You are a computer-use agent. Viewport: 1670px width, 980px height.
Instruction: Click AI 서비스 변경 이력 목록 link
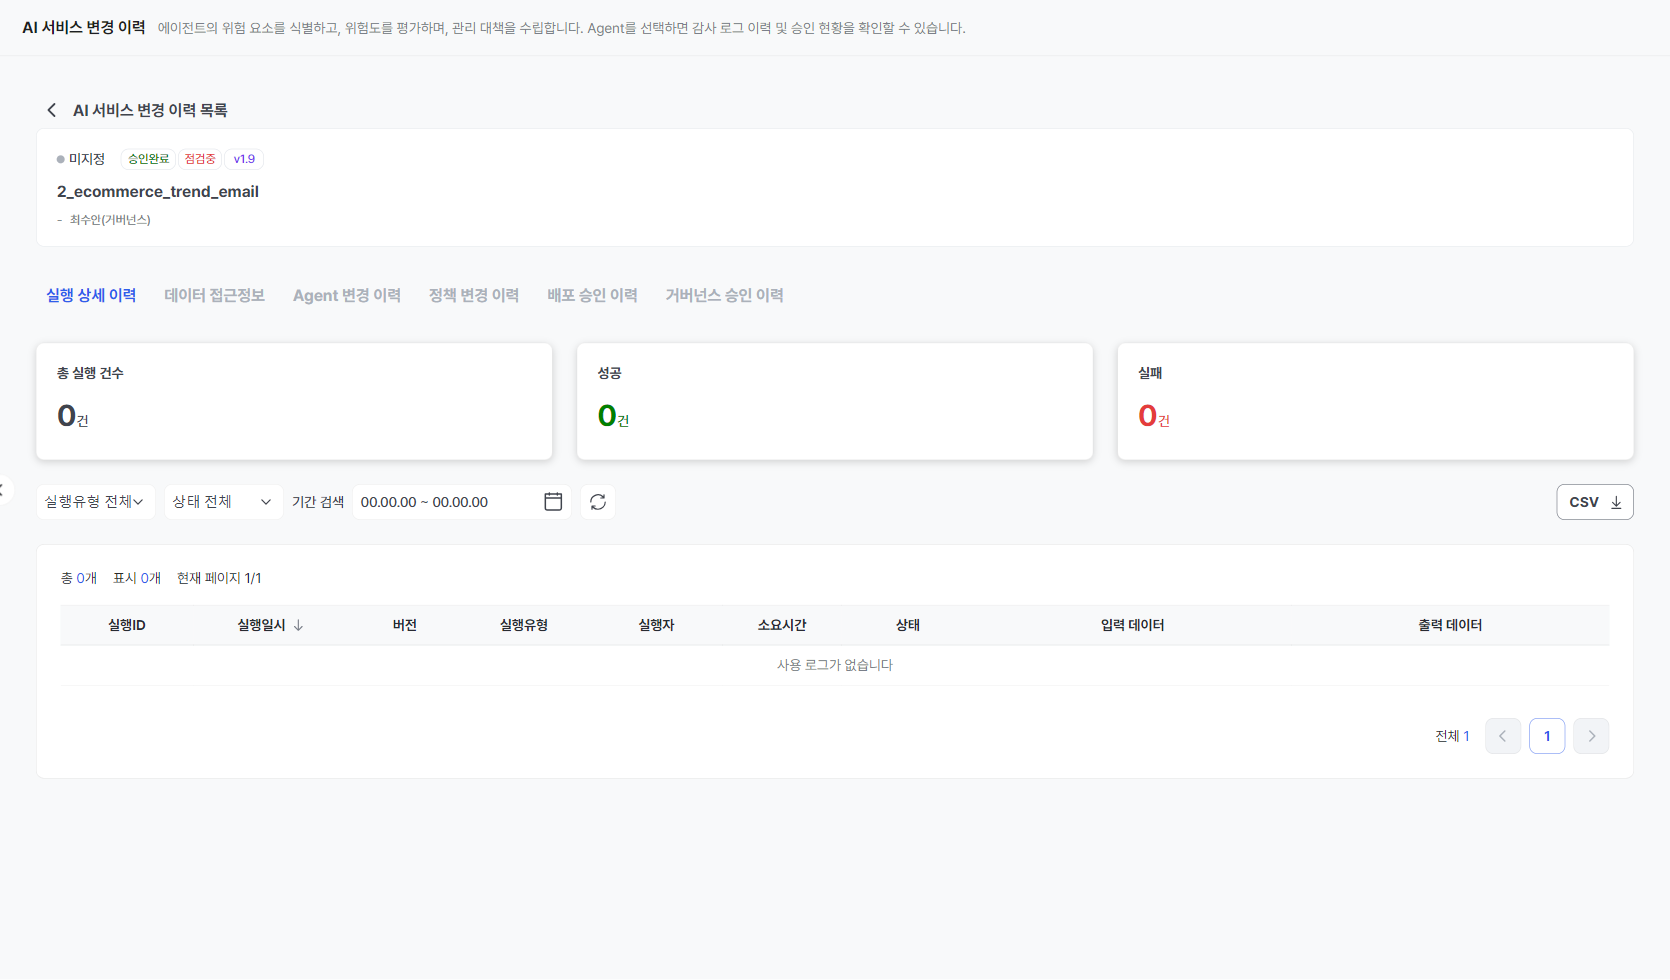click(x=150, y=110)
